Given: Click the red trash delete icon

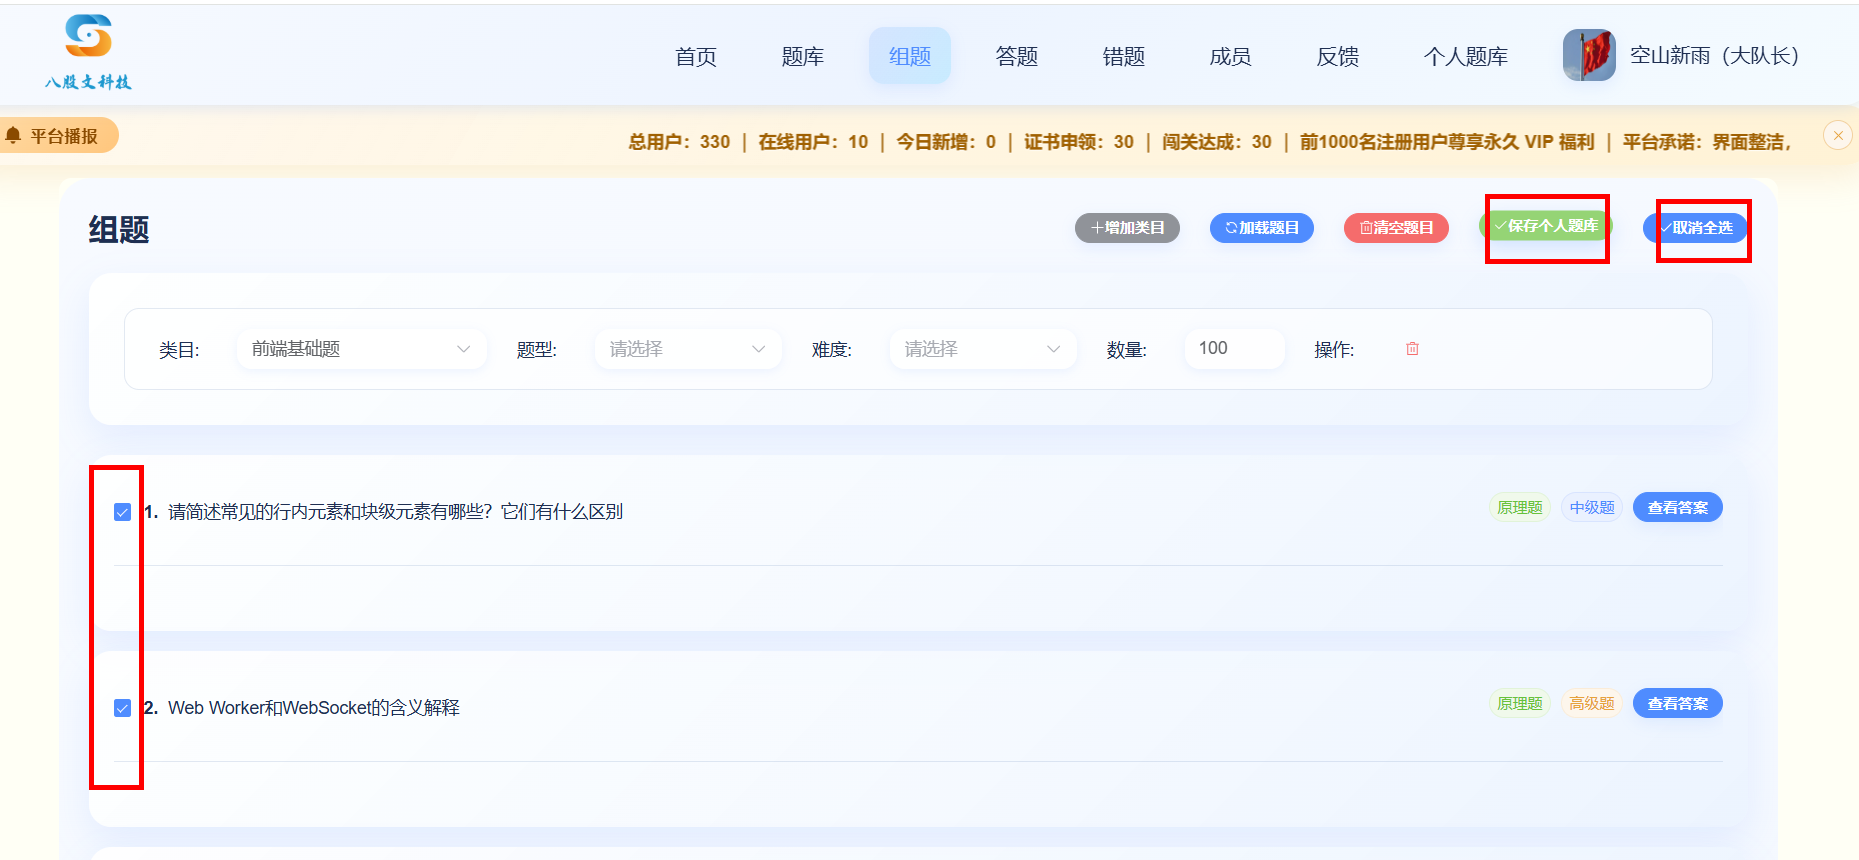Looking at the screenshot, I should coord(1412,349).
